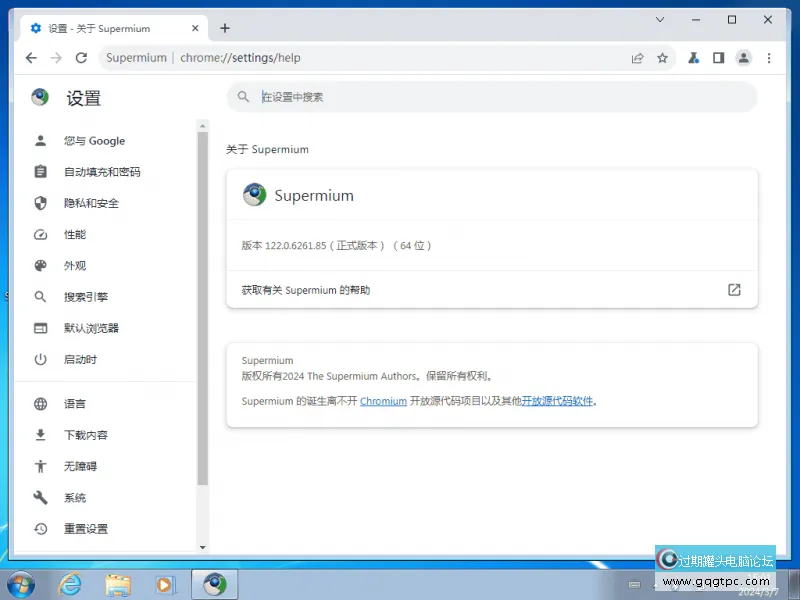
Task: Follow the Chromium hyperlink
Action: (x=384, y=400)
